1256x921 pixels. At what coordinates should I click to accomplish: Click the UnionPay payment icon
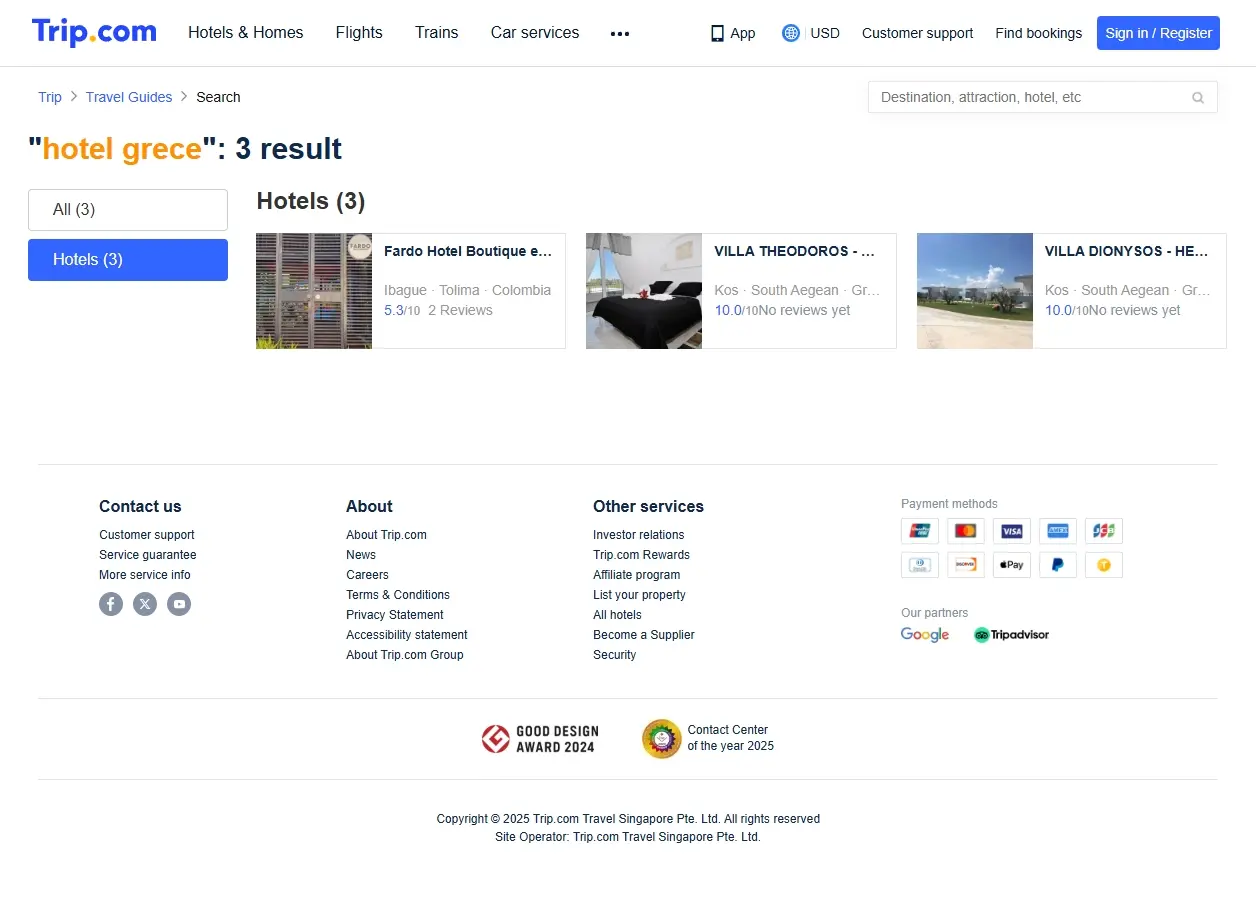(x=920, y=531)
